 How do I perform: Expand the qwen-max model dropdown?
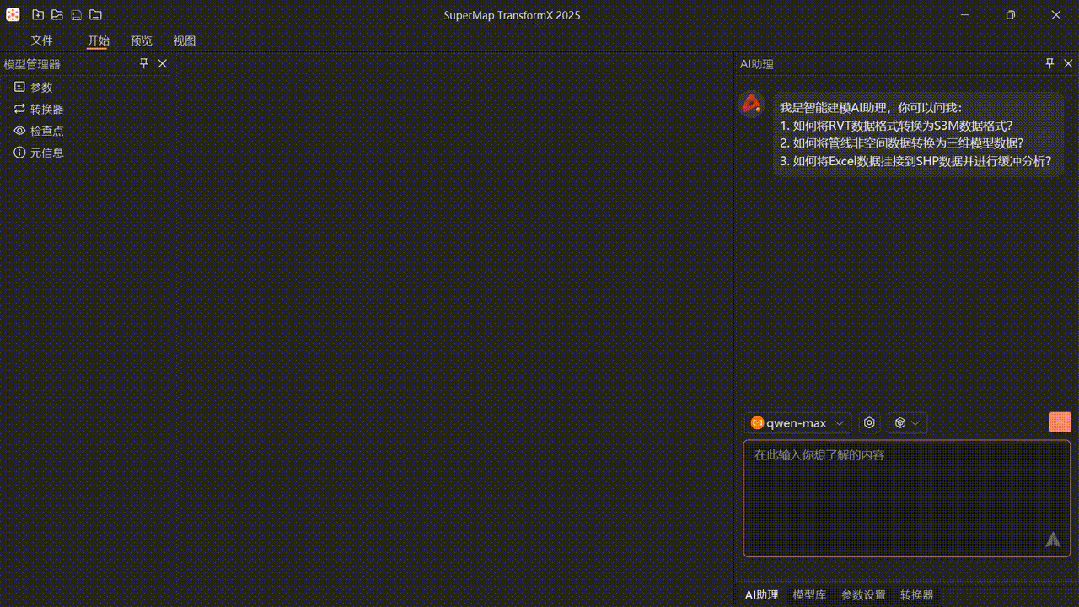(x=839, y=423)
